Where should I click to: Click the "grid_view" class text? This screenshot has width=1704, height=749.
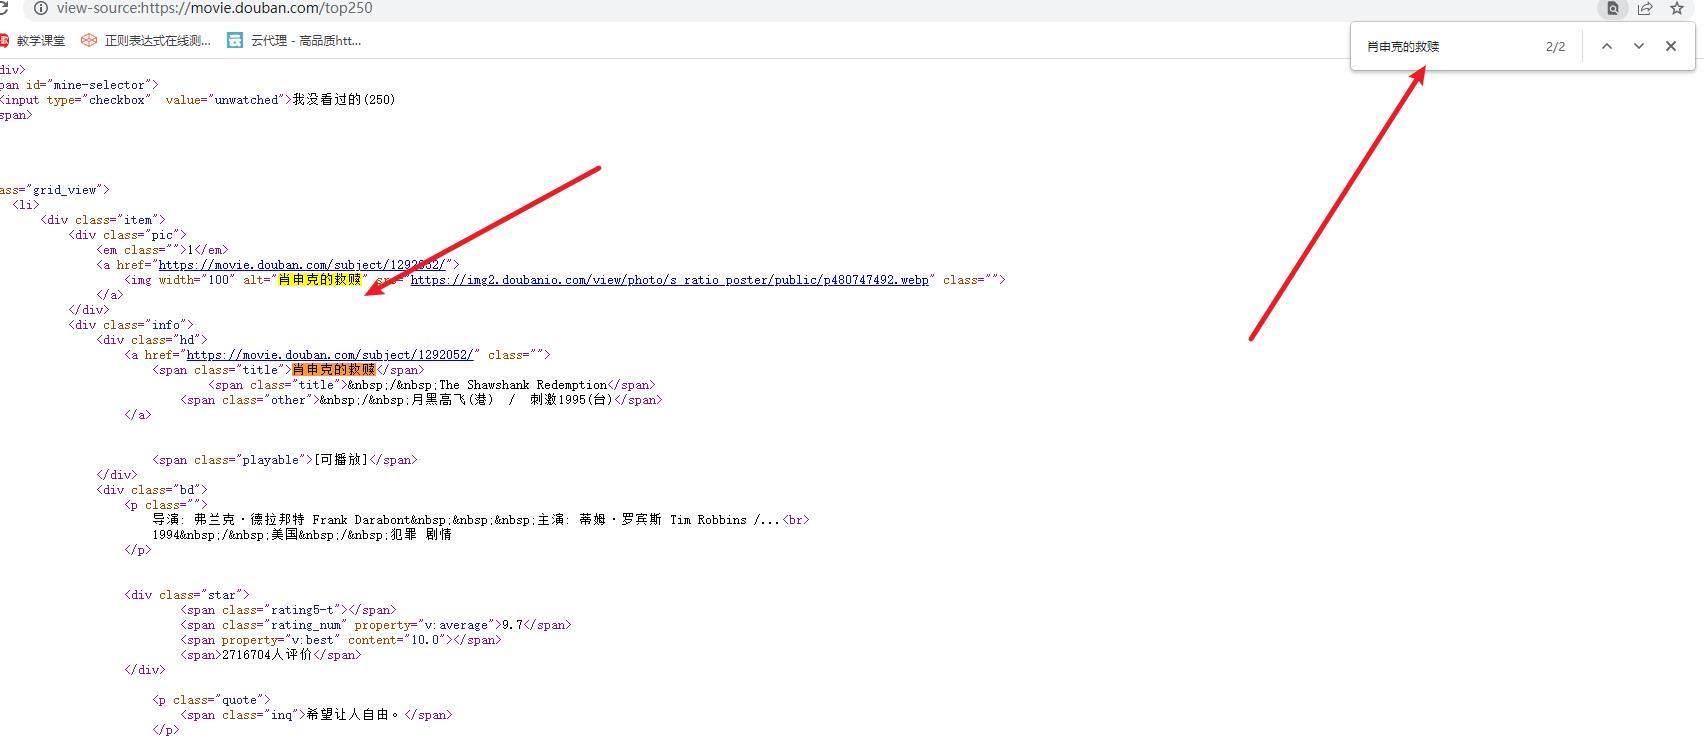point(65,190)
